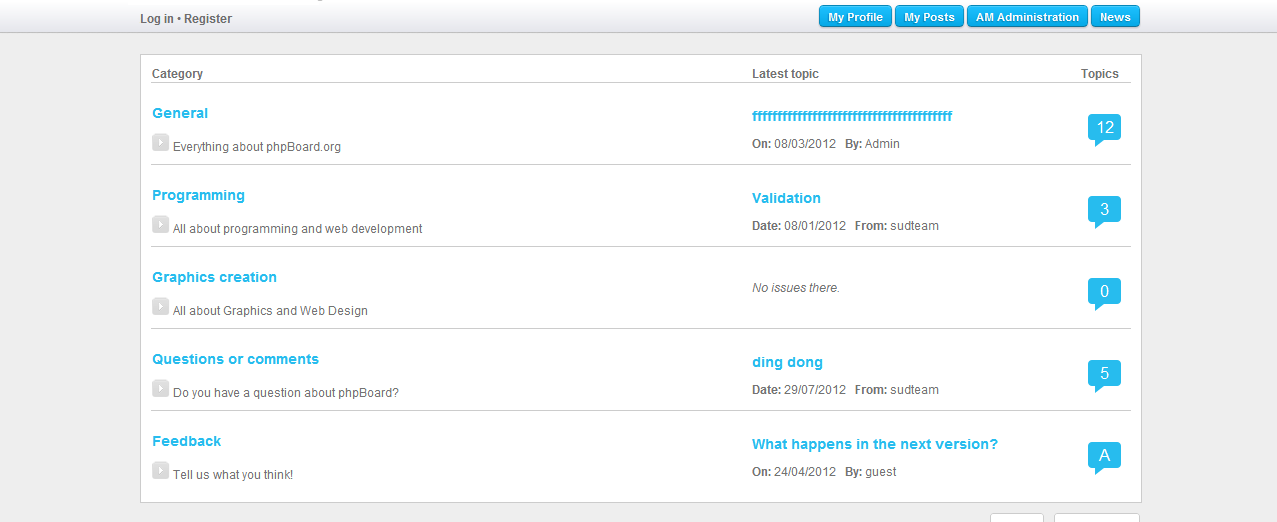
Task: Open What happens in the next version topic
Action: click(874, 445)
